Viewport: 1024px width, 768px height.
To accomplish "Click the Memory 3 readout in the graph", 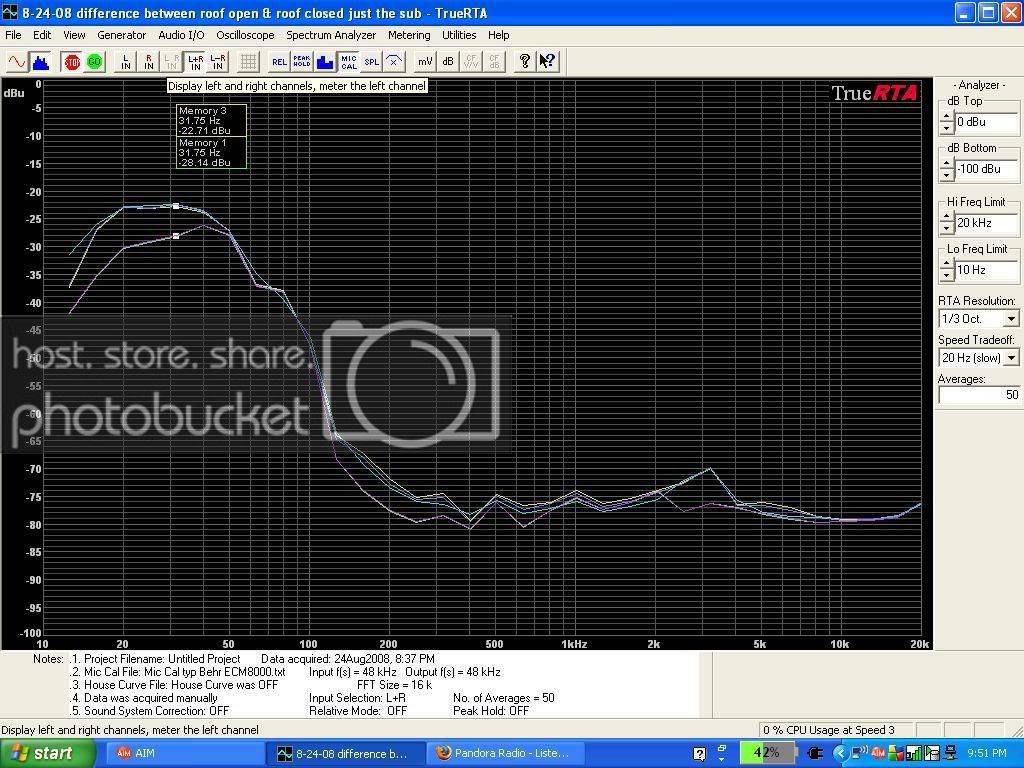I will [212, 121].
